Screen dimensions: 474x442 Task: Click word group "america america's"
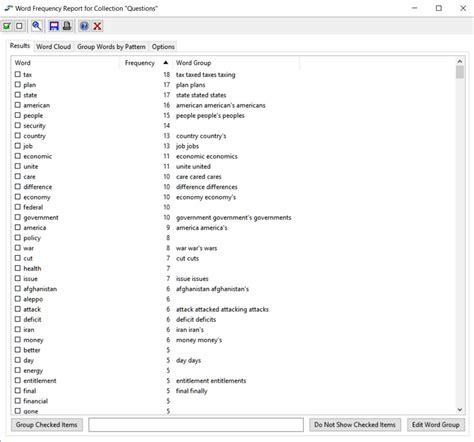pos(201,228)
